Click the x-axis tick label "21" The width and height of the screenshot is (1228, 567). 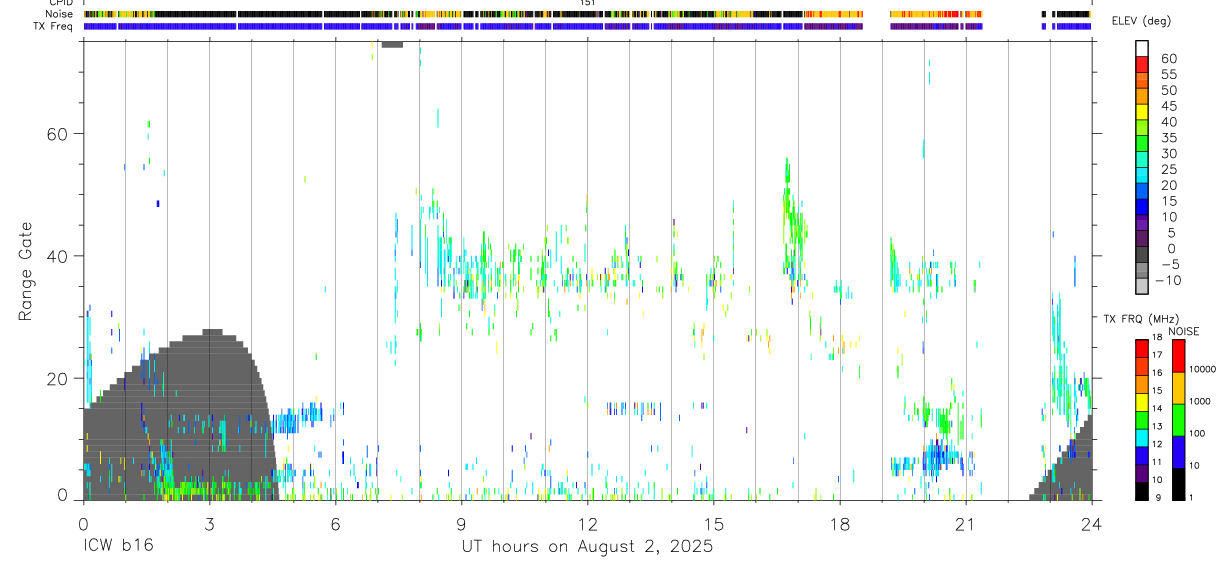[x=966, y=523]
